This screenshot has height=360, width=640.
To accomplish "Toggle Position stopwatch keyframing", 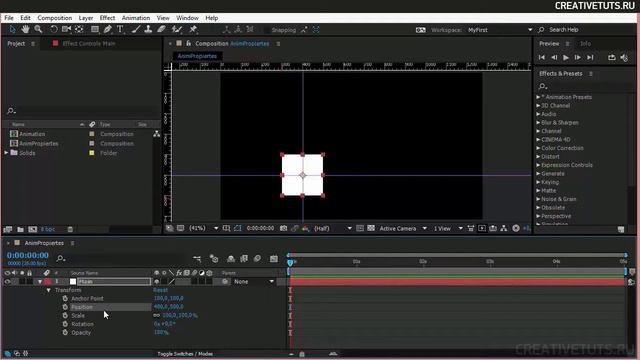I will [65, 307].
